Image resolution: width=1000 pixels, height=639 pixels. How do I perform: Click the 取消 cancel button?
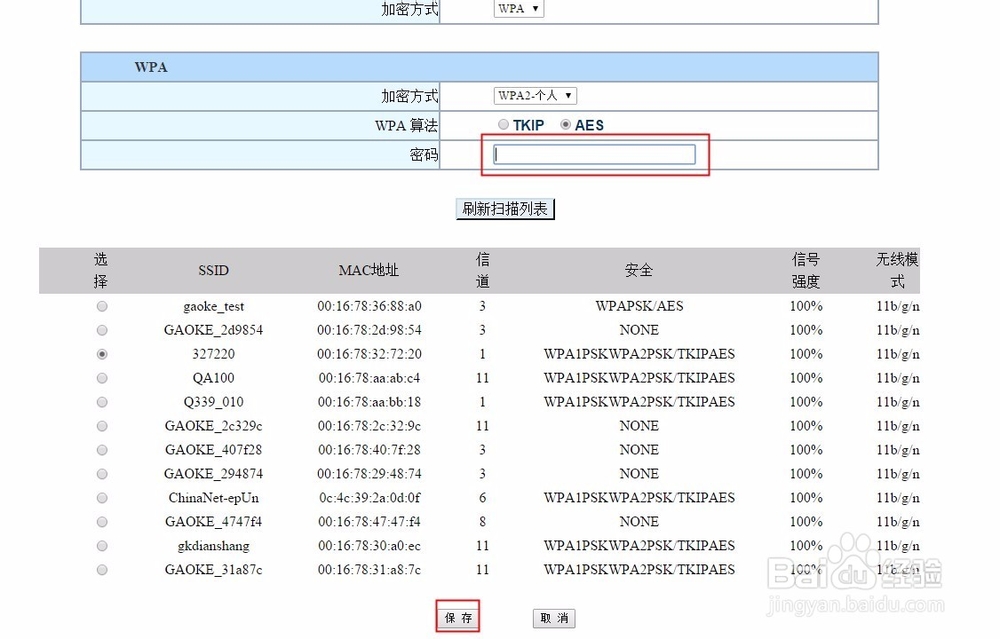[553, 618]
